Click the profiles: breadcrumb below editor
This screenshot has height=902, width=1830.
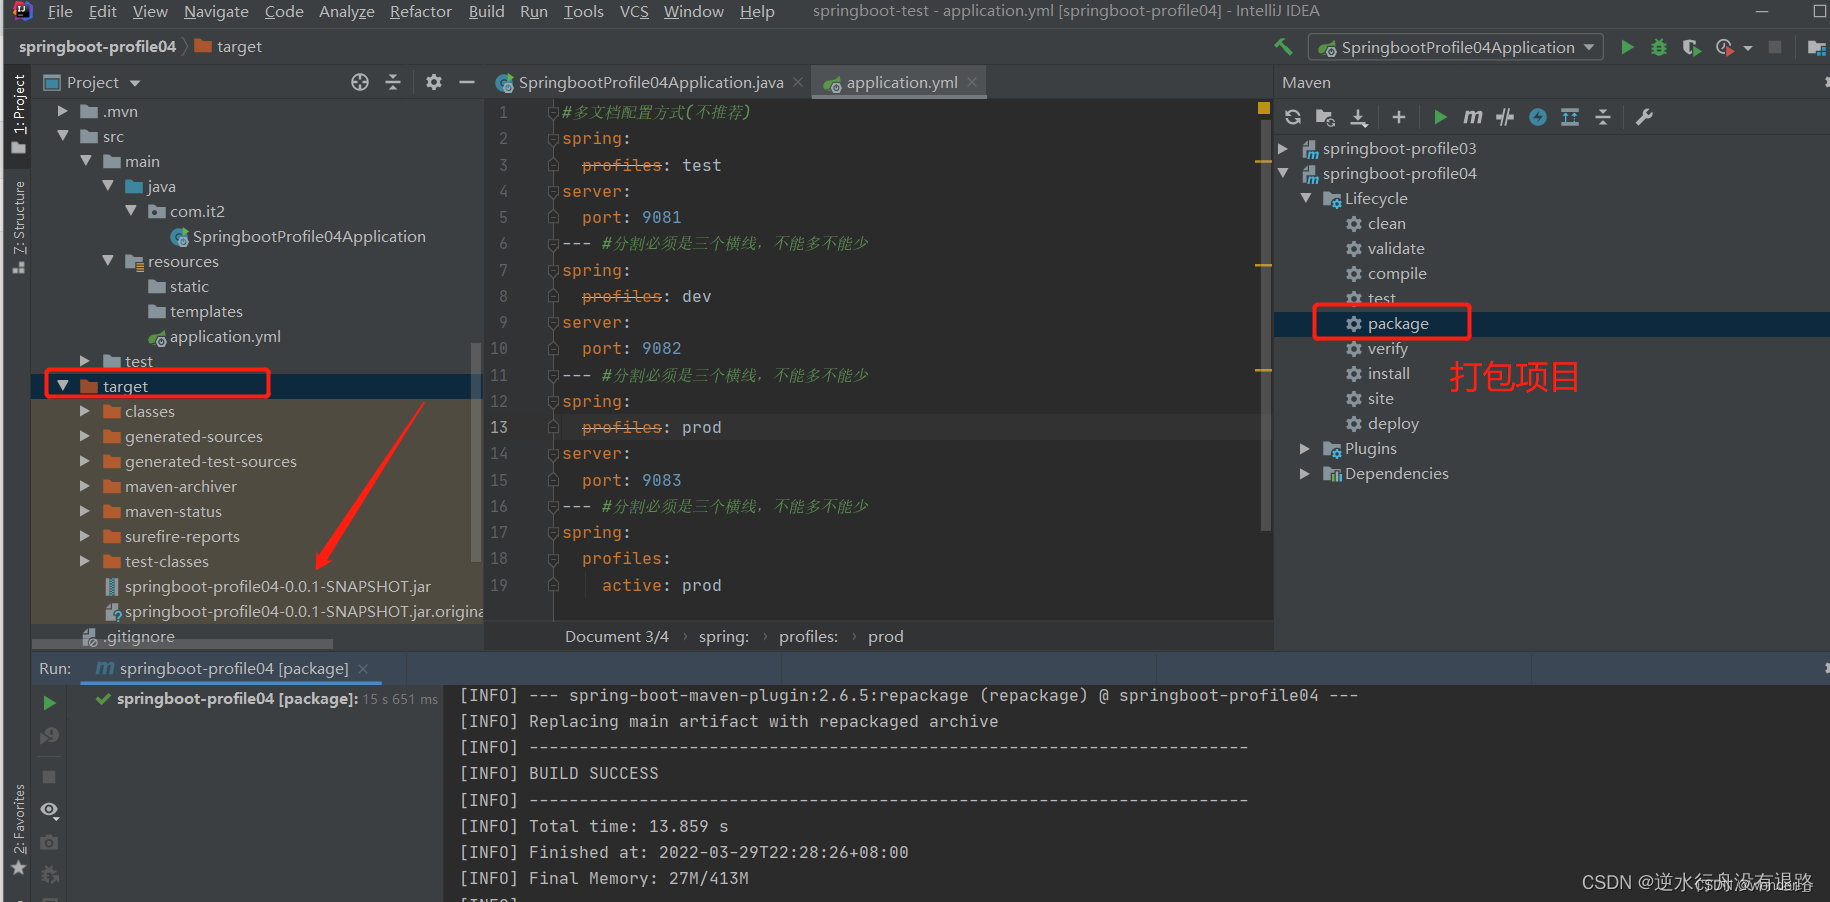(x=808, y=637)
